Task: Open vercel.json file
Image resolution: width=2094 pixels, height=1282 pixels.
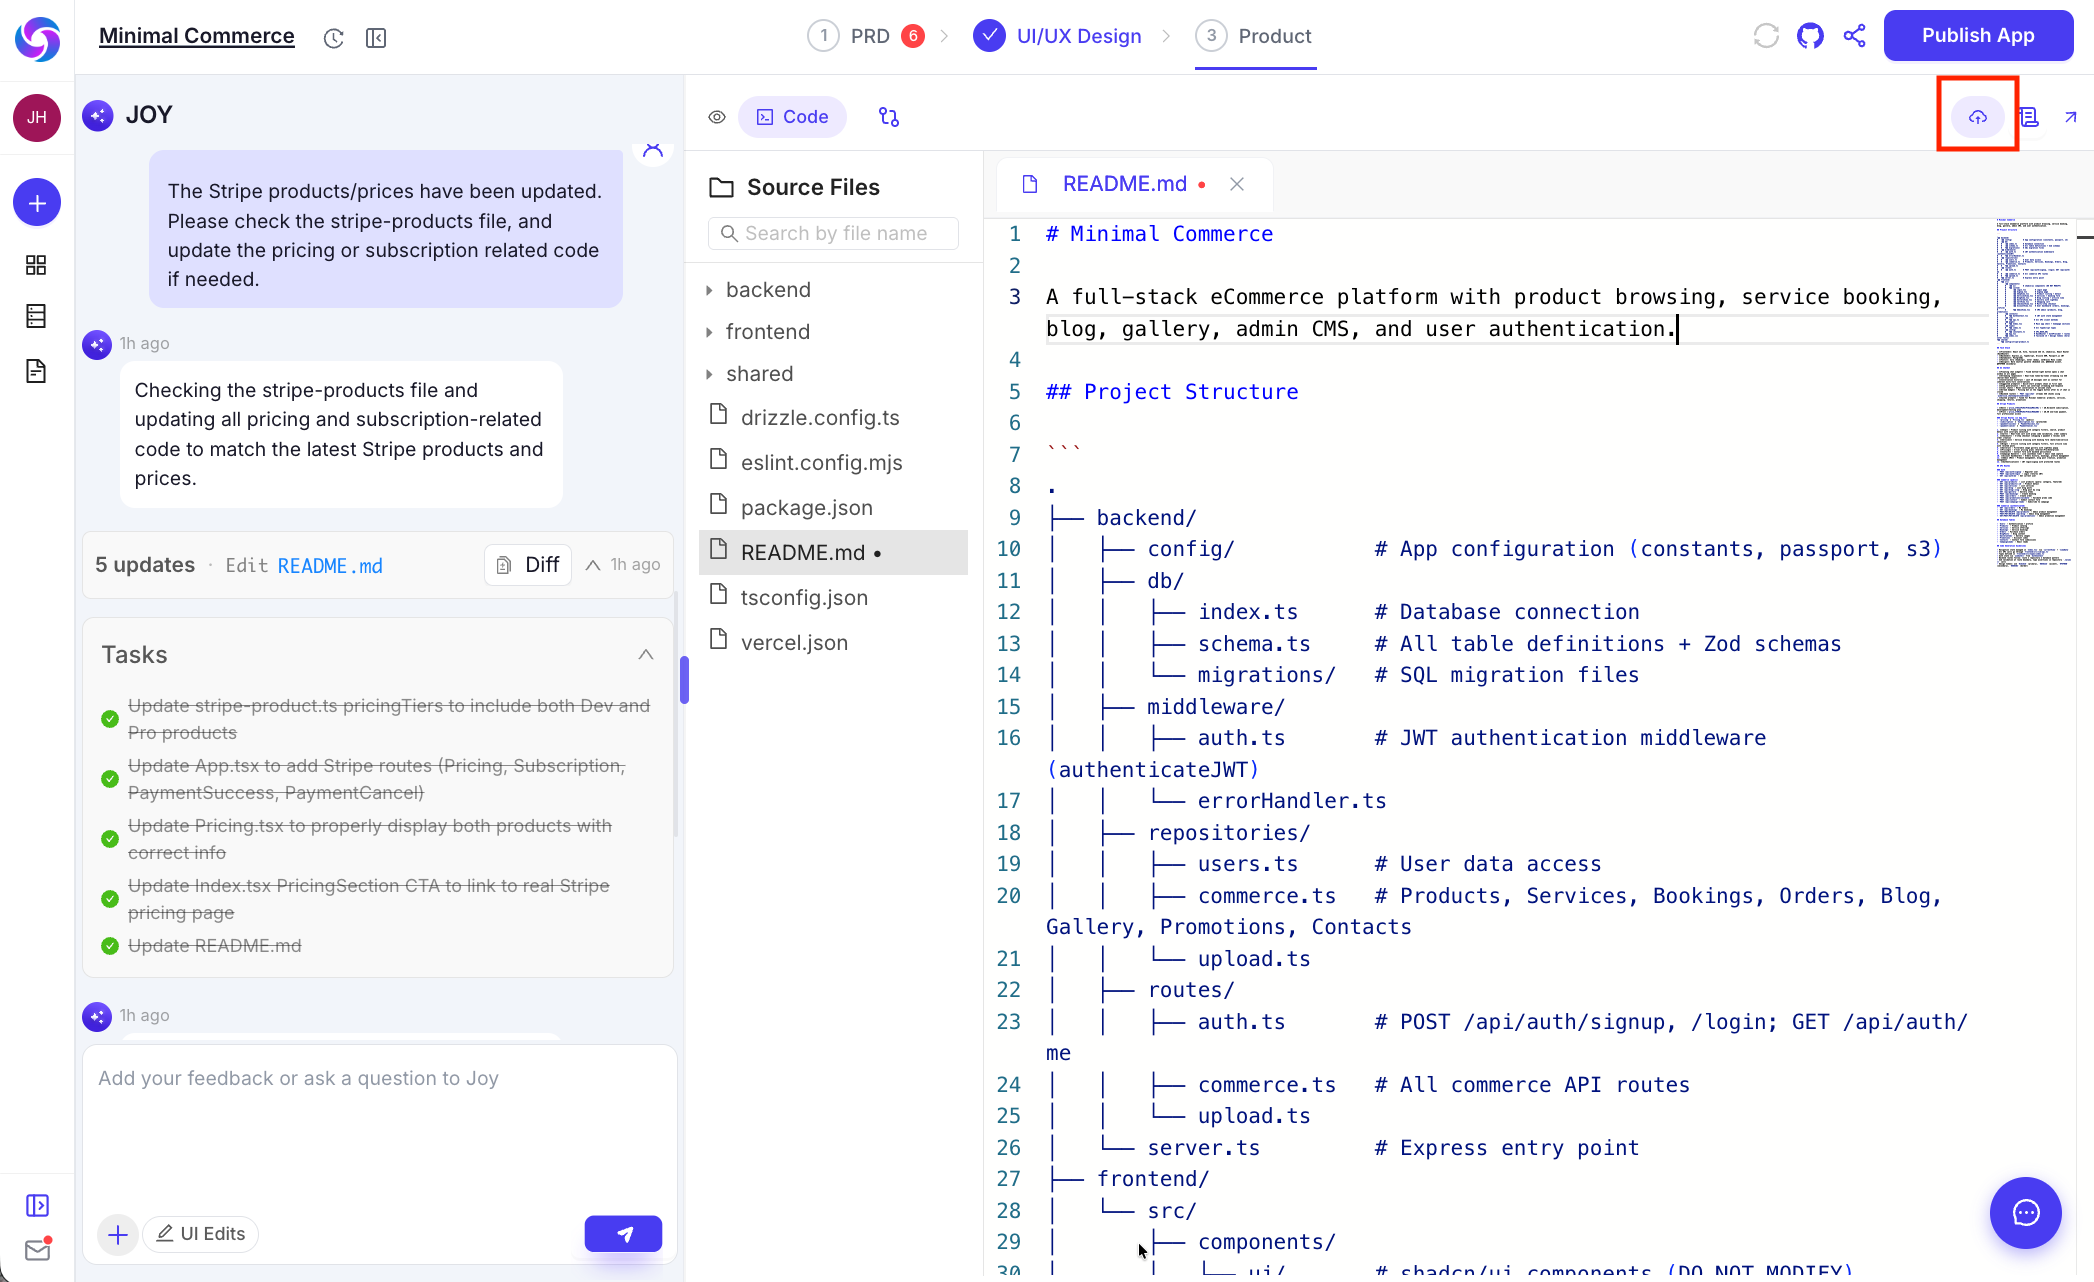Action: [x=794, y=643]
